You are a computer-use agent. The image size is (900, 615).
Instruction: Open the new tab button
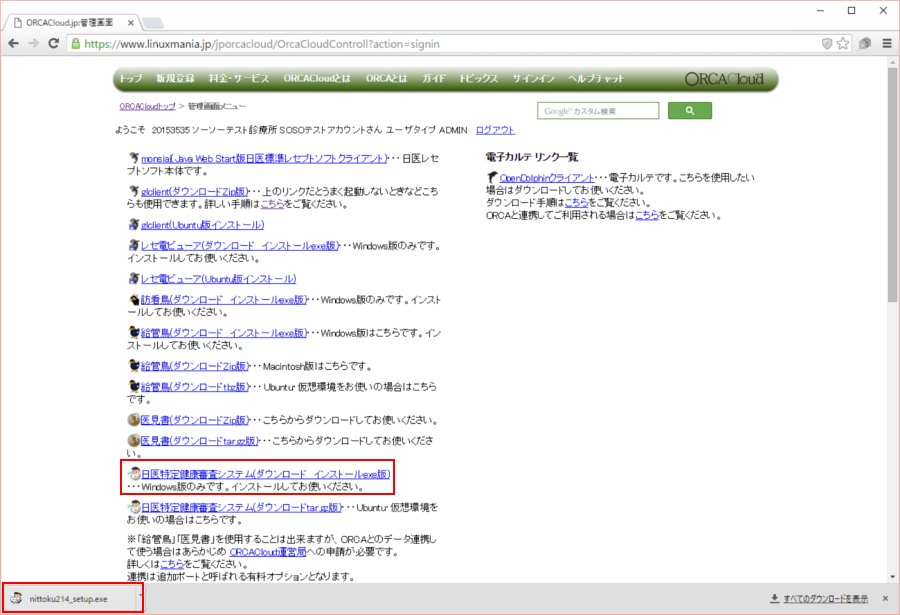point(153,22)
